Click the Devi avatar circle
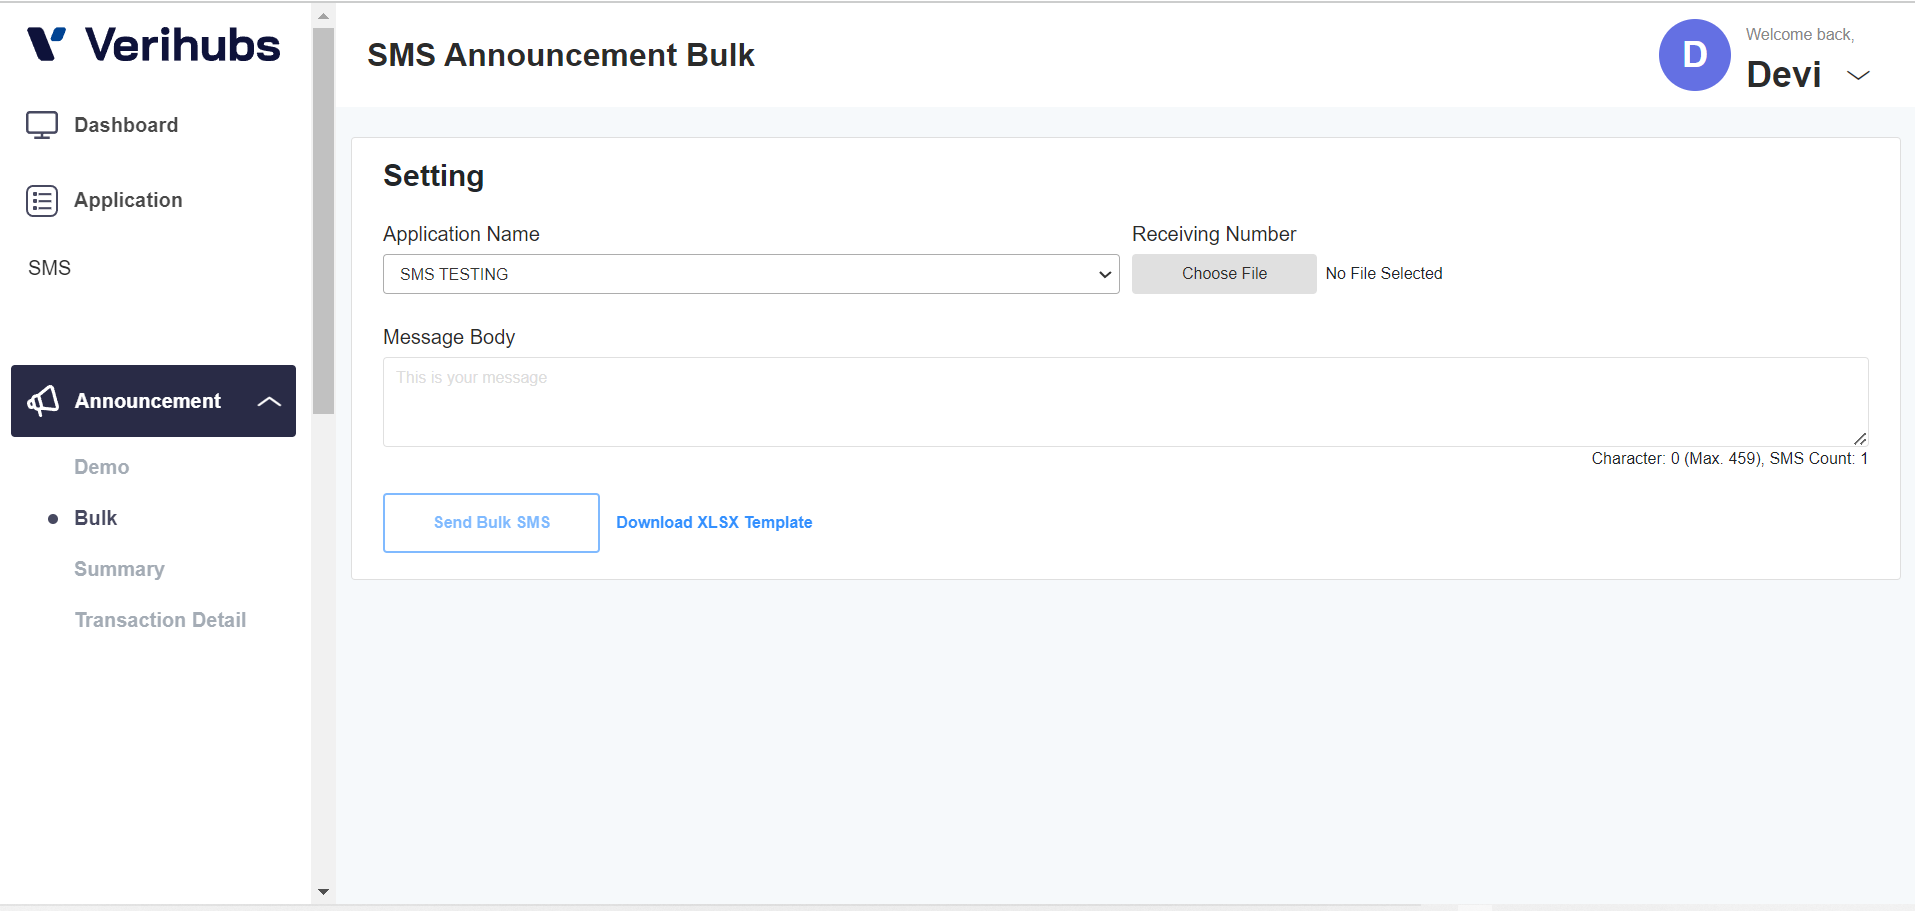This screenshot has height=911, width=1915. click(x=1694, y=55)
